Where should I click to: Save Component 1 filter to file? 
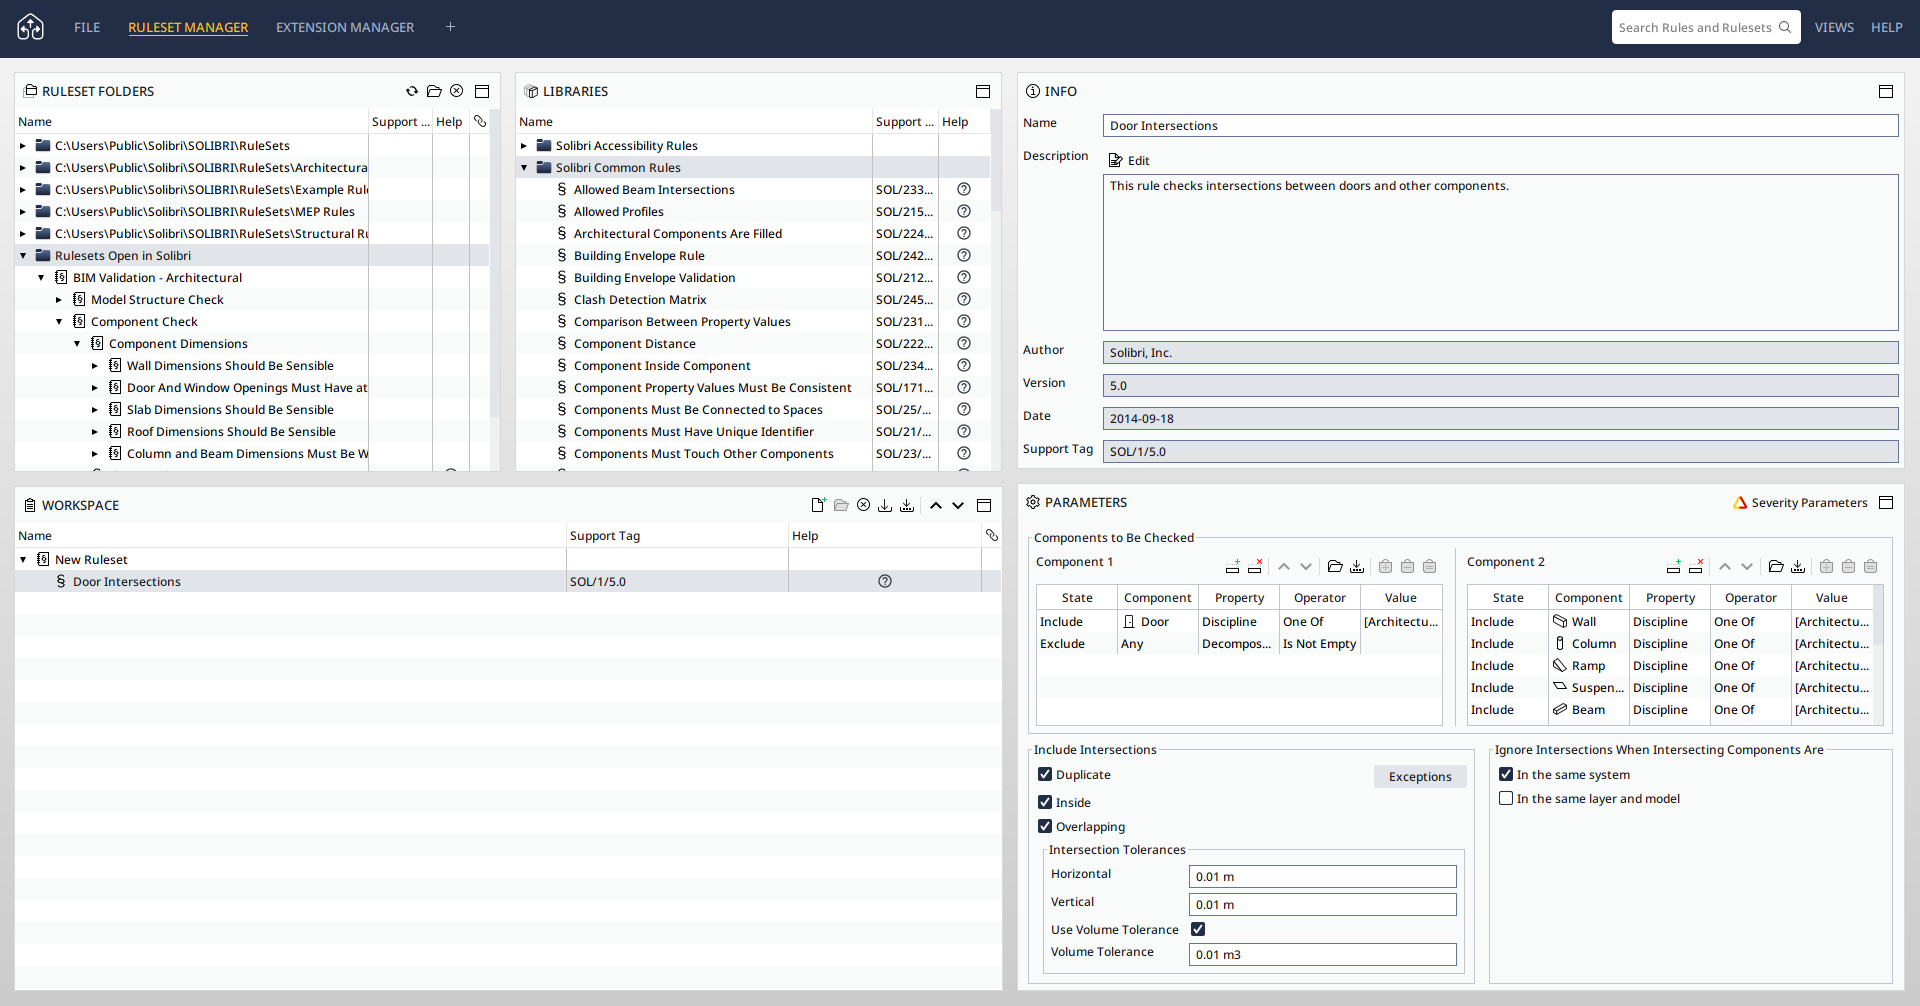tap(1357, 566)
